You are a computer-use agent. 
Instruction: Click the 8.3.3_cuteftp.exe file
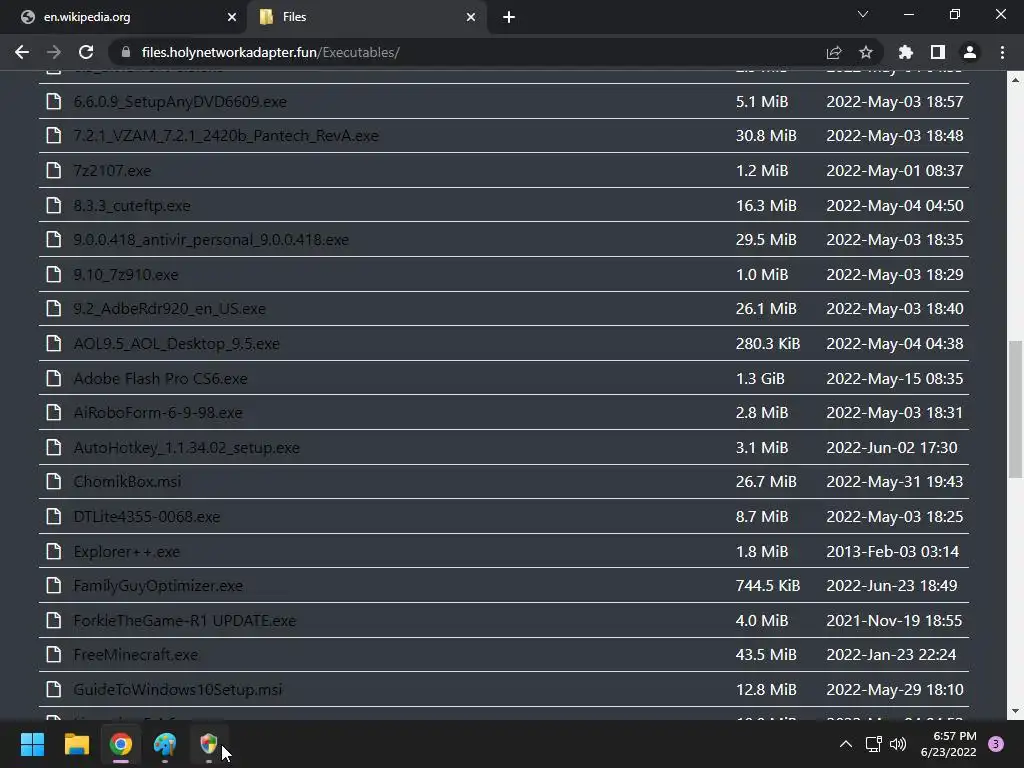(132, 205)
